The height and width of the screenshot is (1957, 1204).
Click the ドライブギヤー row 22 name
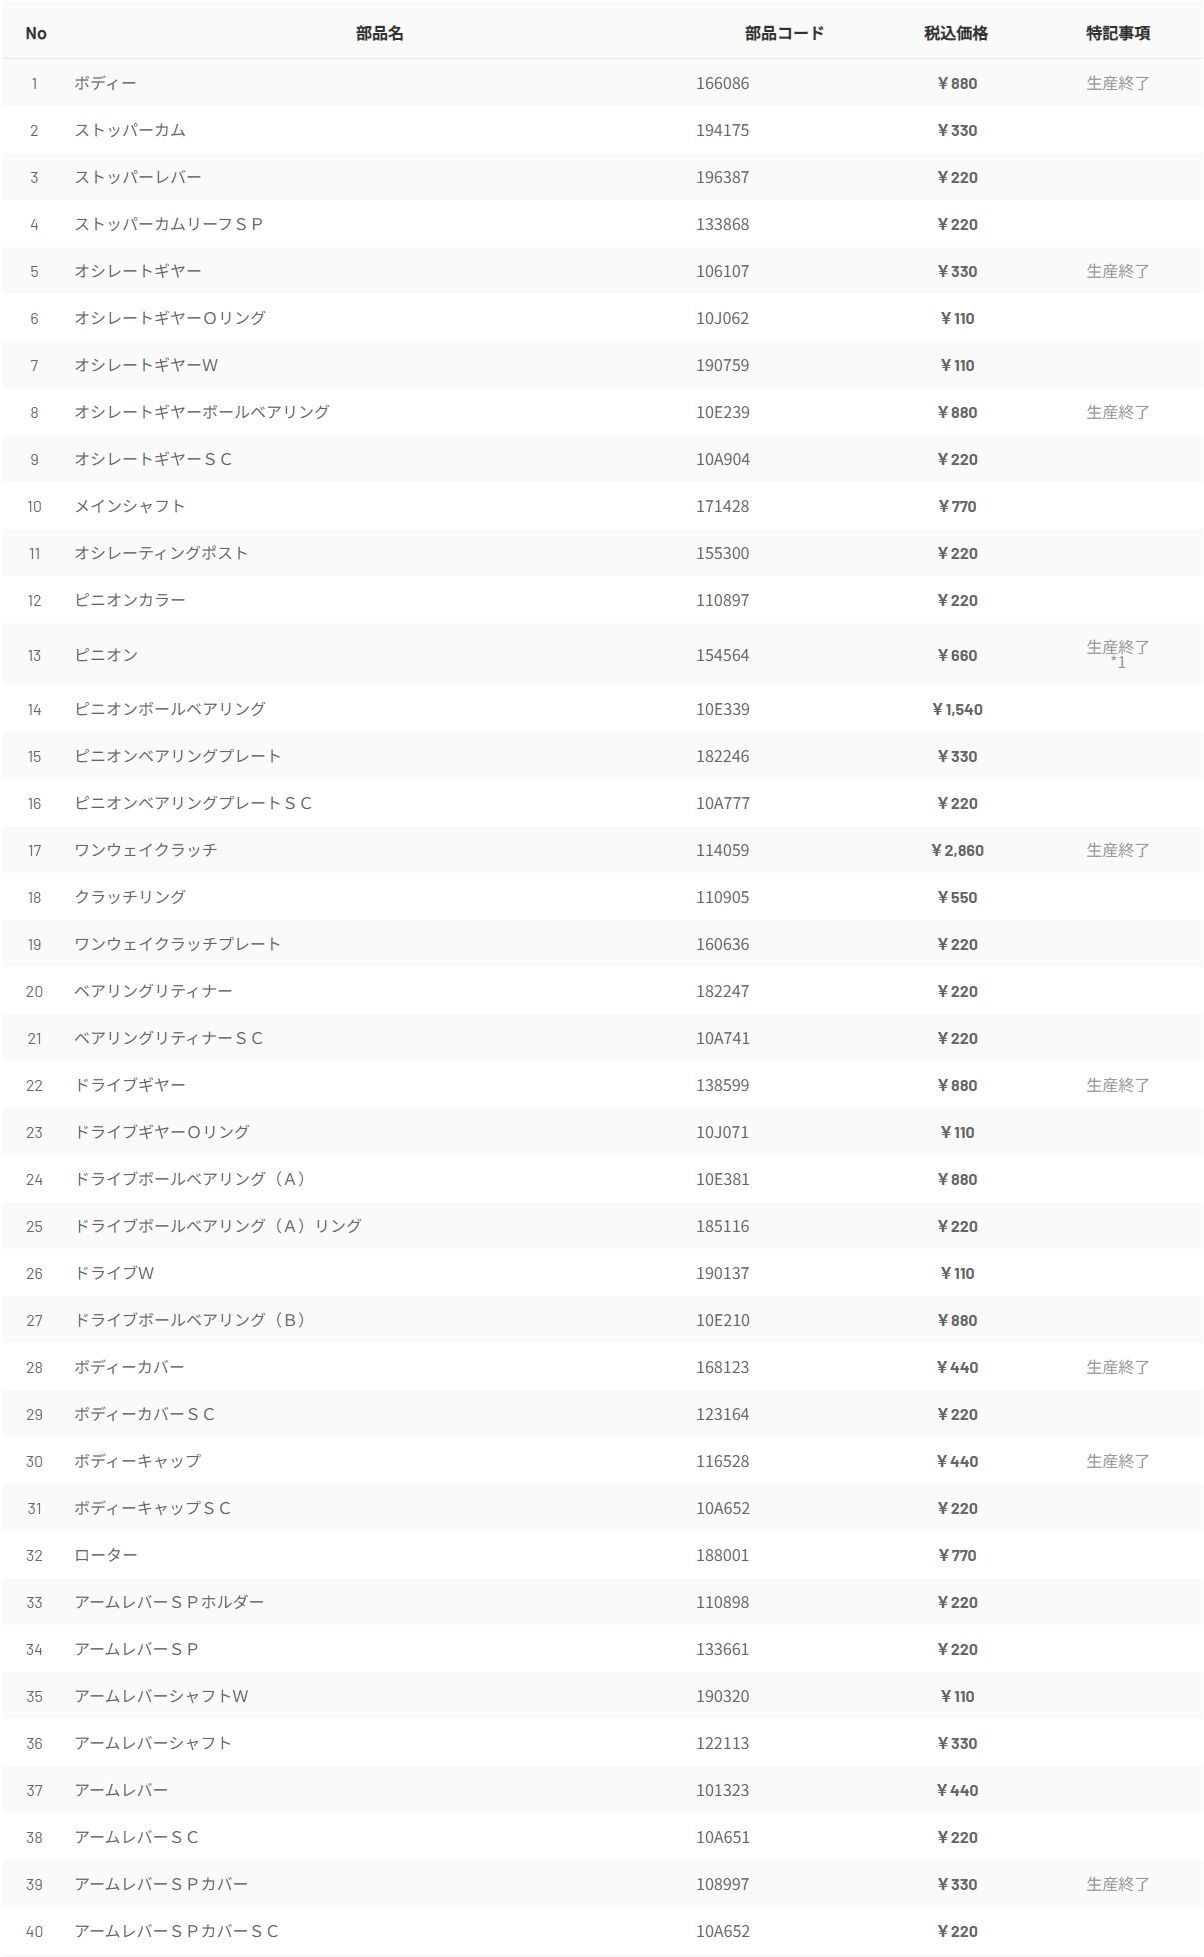[x=129, y=1085]
